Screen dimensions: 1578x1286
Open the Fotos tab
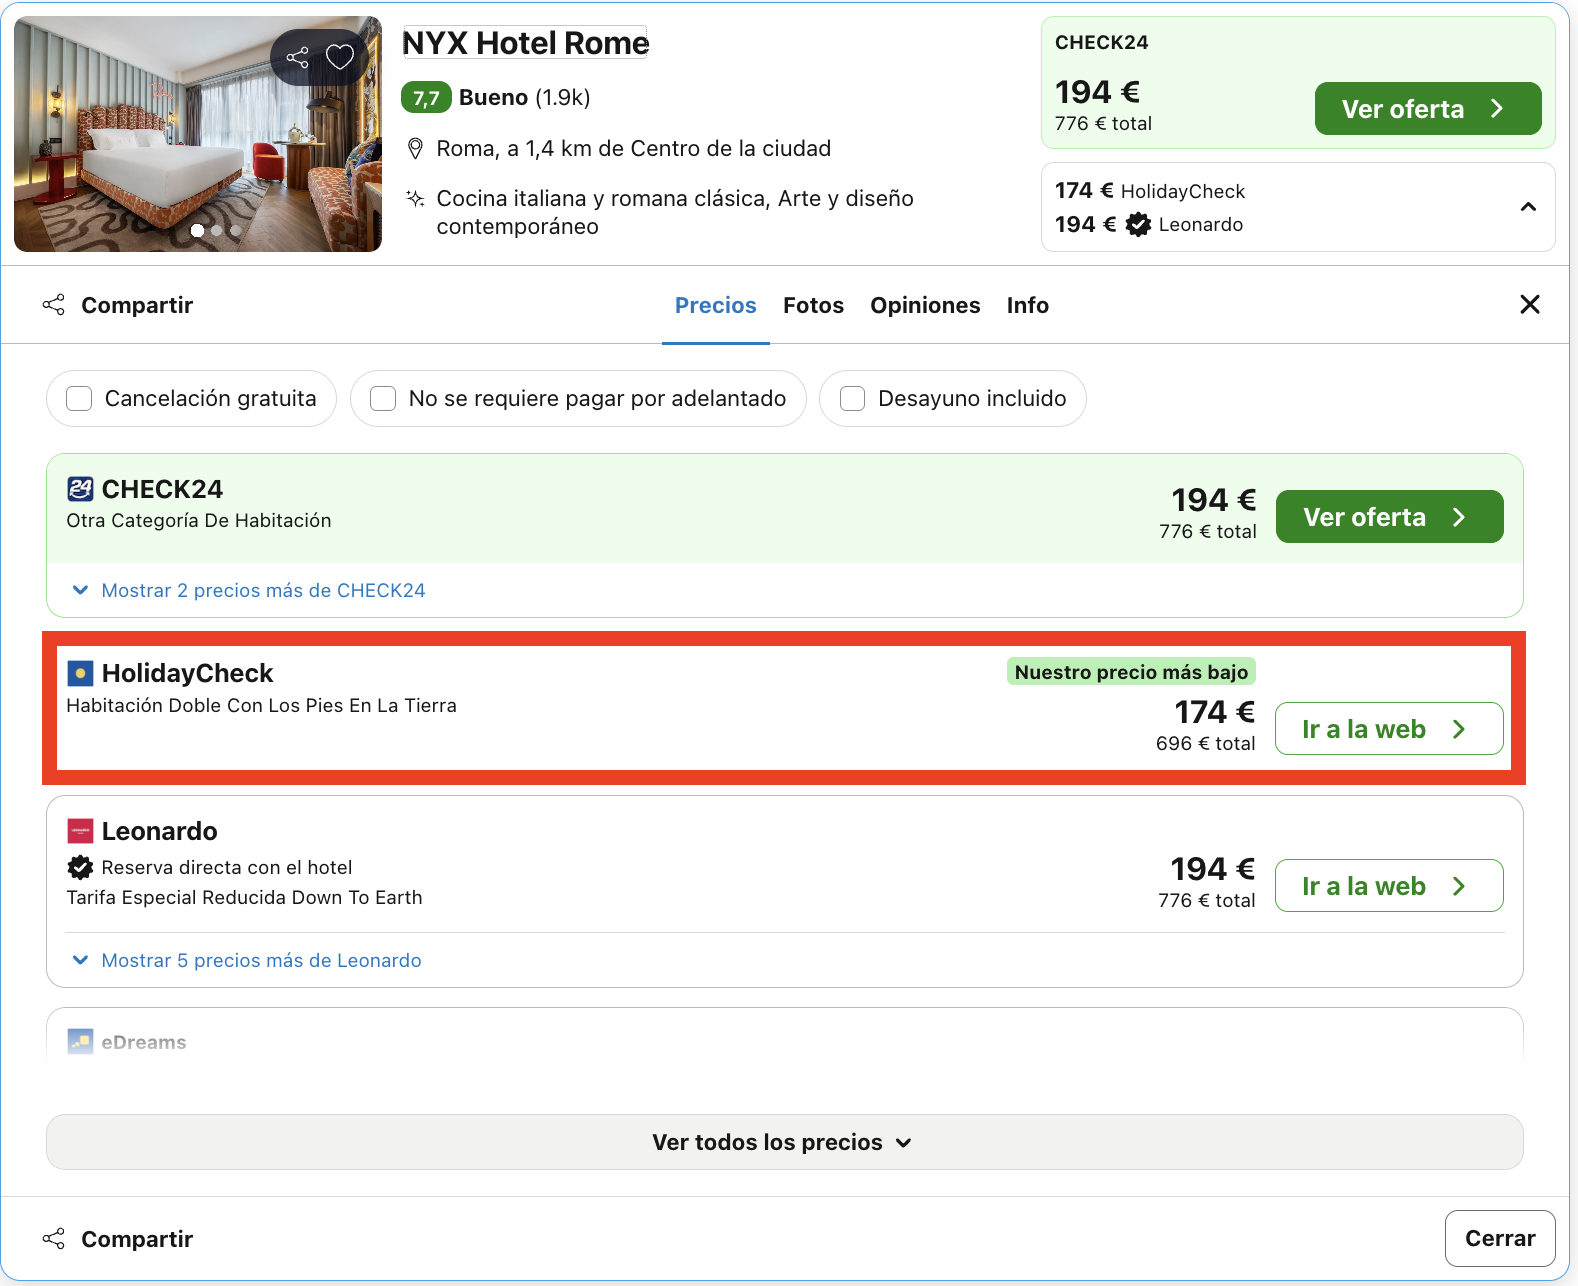pos(813,305)
